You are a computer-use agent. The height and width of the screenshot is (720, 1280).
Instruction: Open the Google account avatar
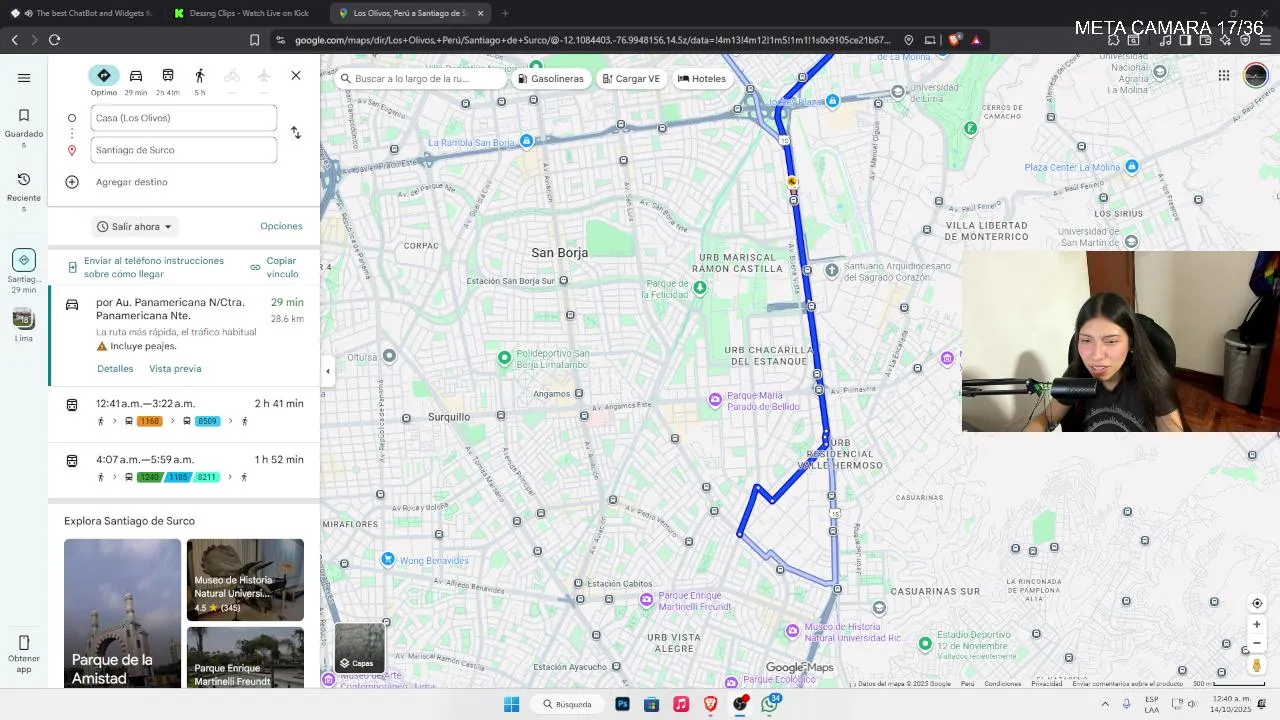click(1256, 76)
